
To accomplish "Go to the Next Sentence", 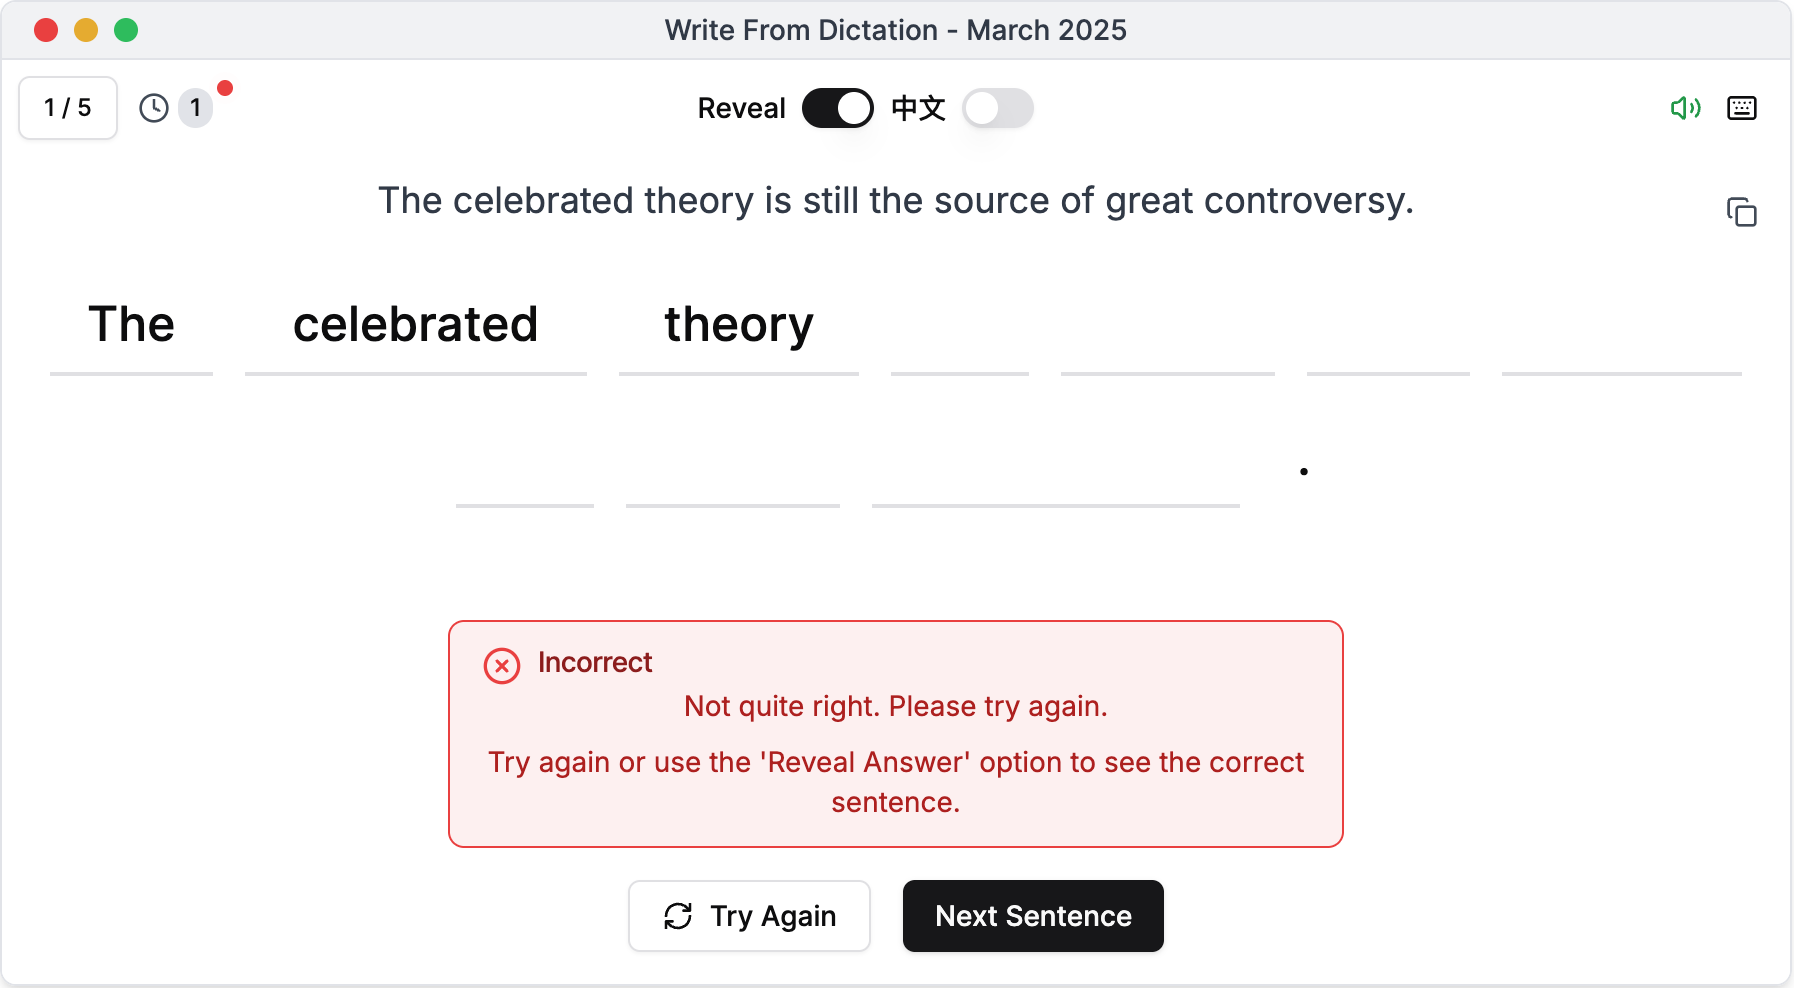I will pos(1033,916).
